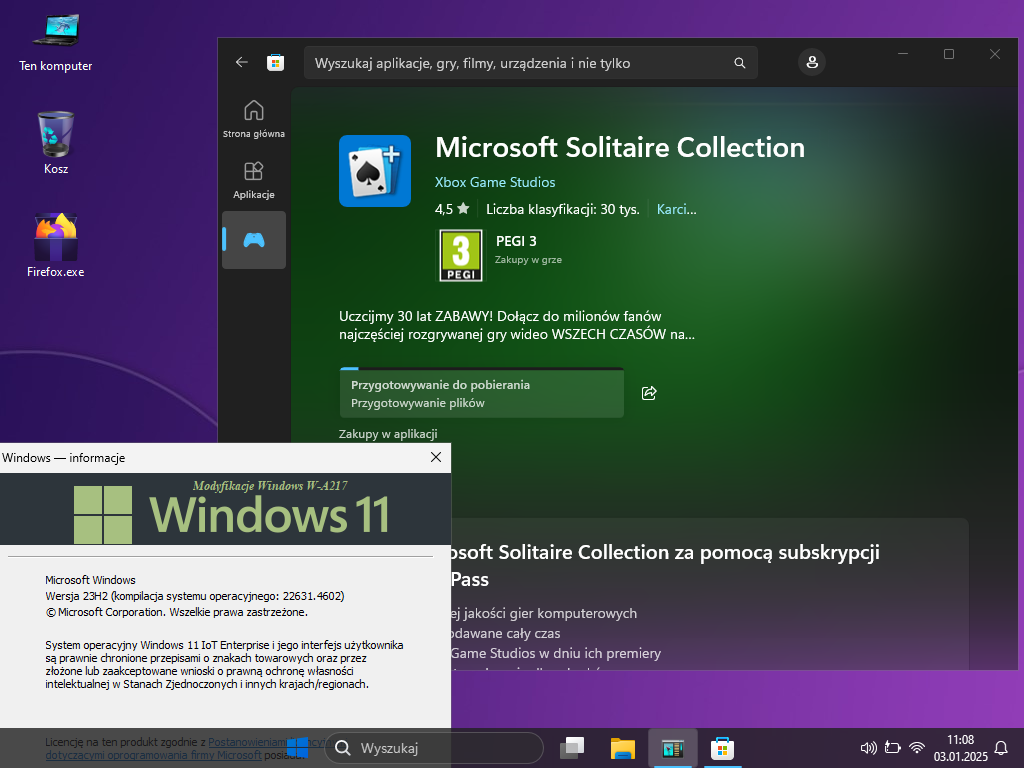Open the Xbox Game Studios publisher link
1024x768 pixels.
tap(495, 182)
